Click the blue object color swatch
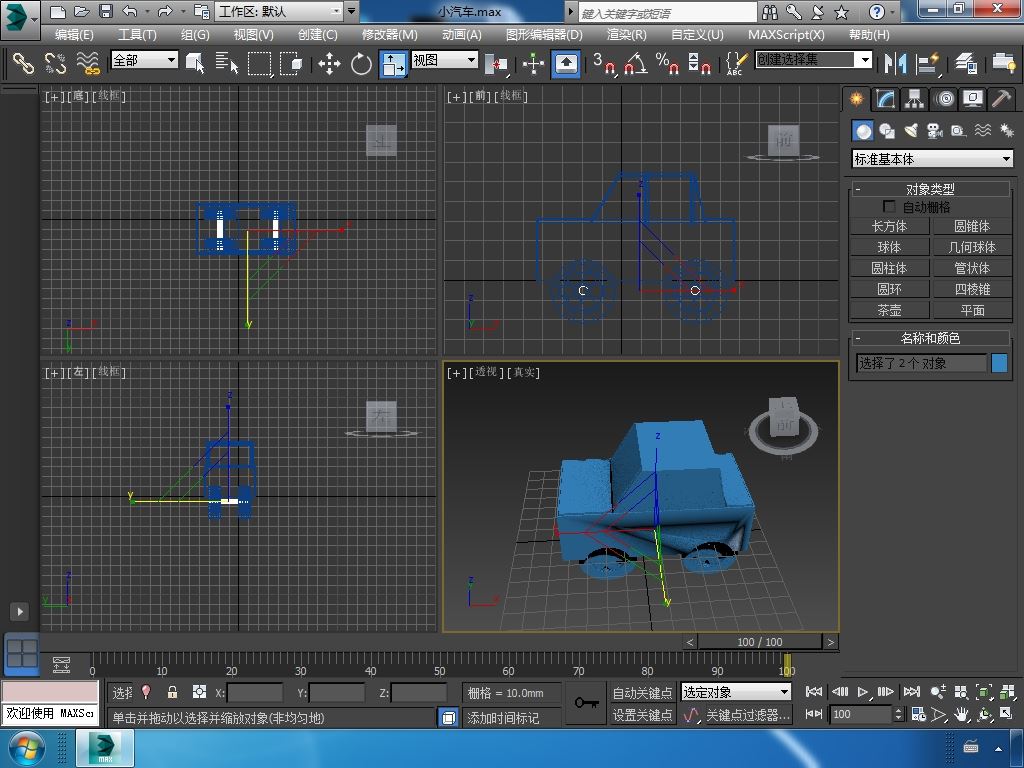 click(999, 363)
